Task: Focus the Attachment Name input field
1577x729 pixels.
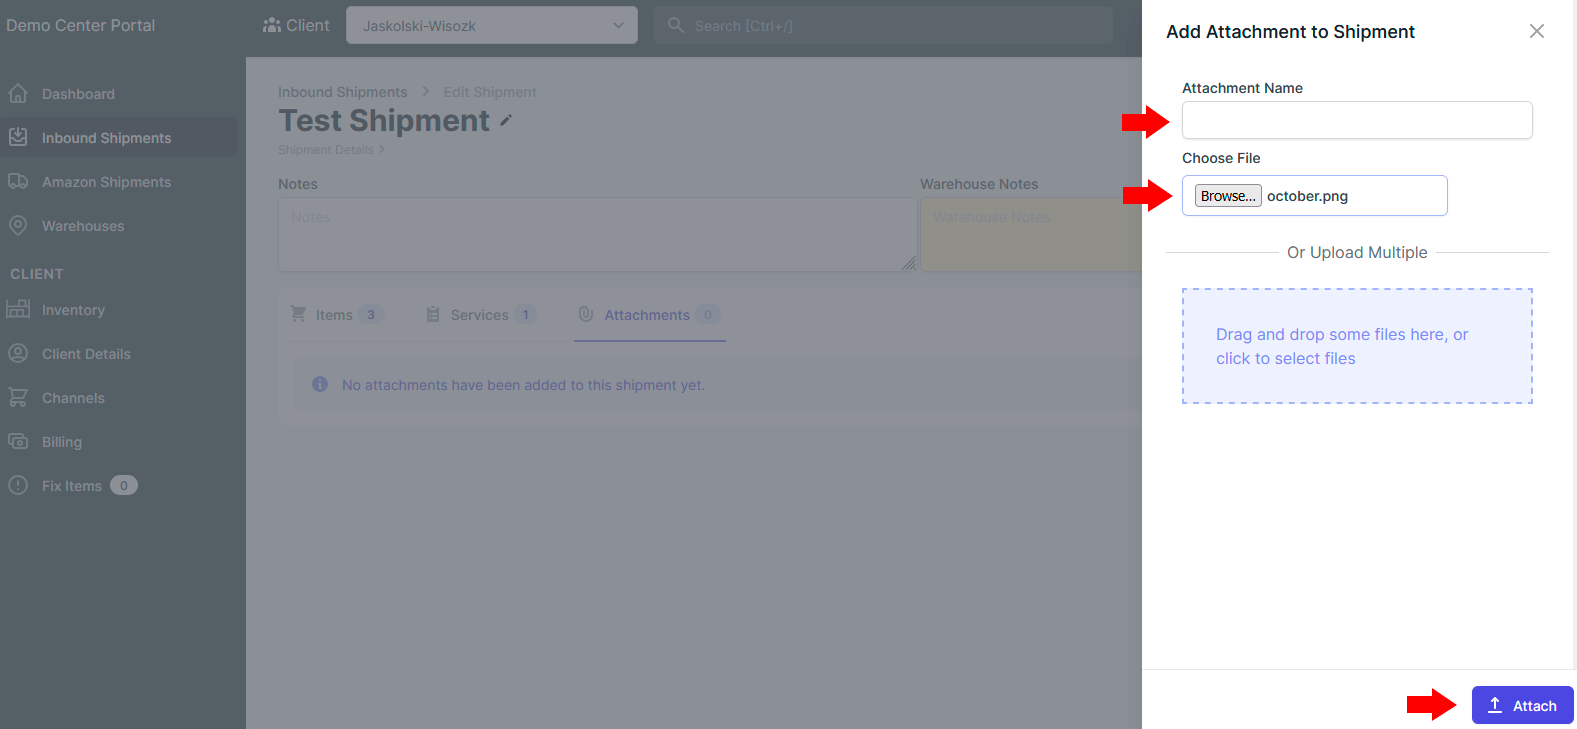Action: [1357, 120]
